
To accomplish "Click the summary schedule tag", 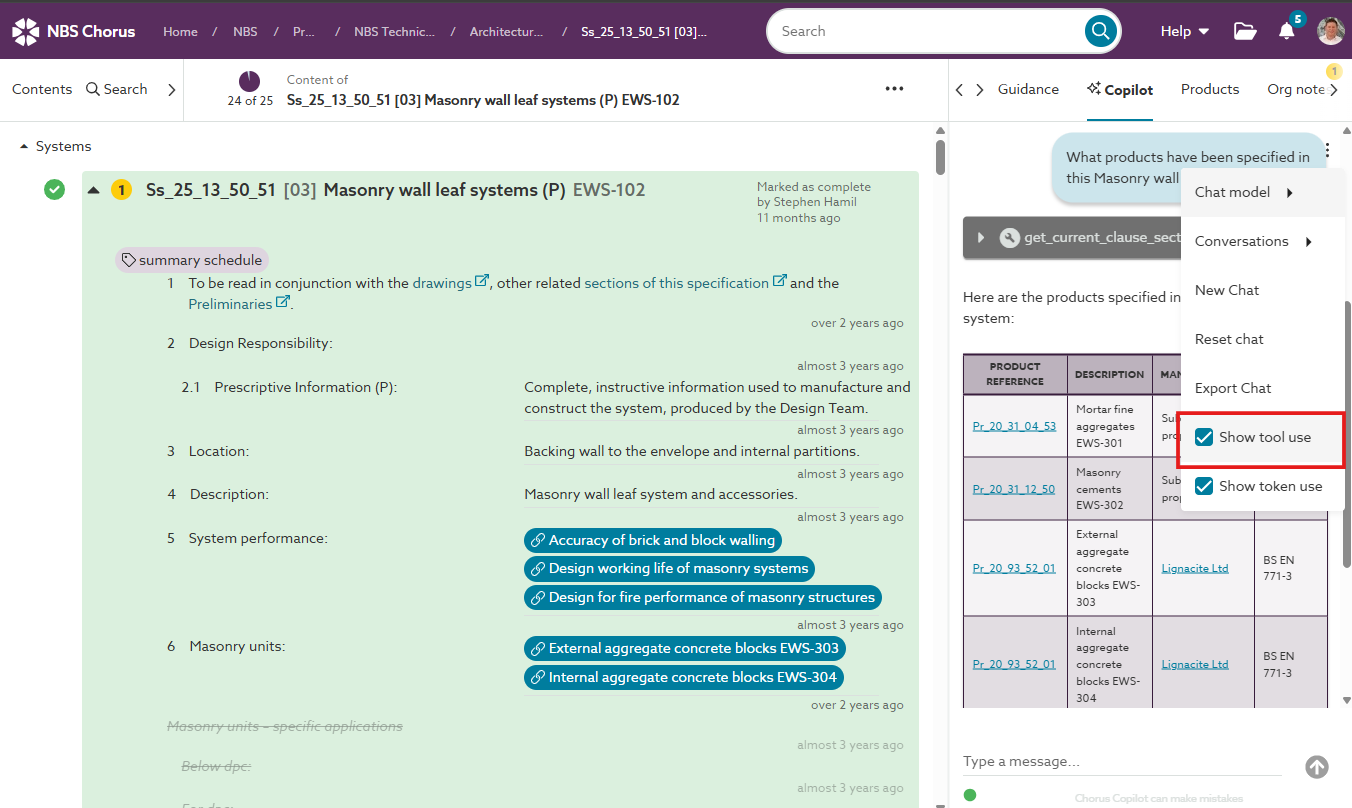I will pos(192,260).
